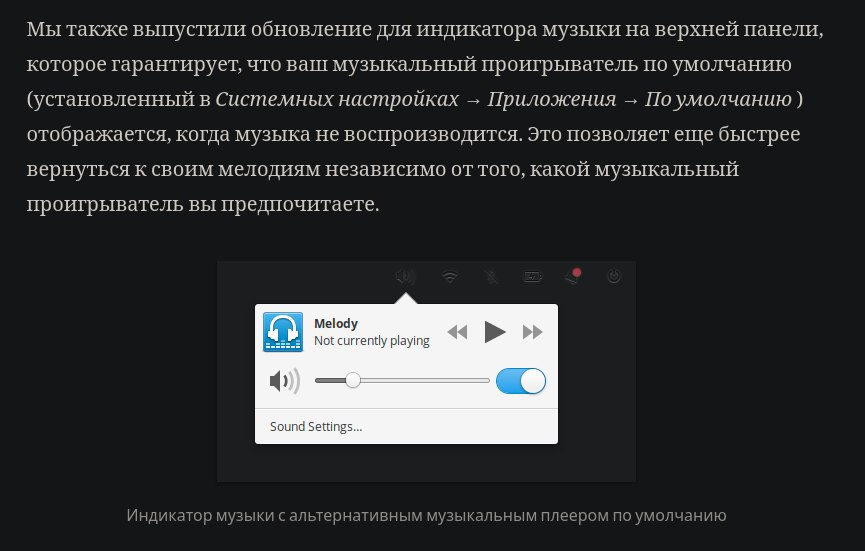Turn off the blue volume mute switch
The image size is (865, 551).
(521, 381)
